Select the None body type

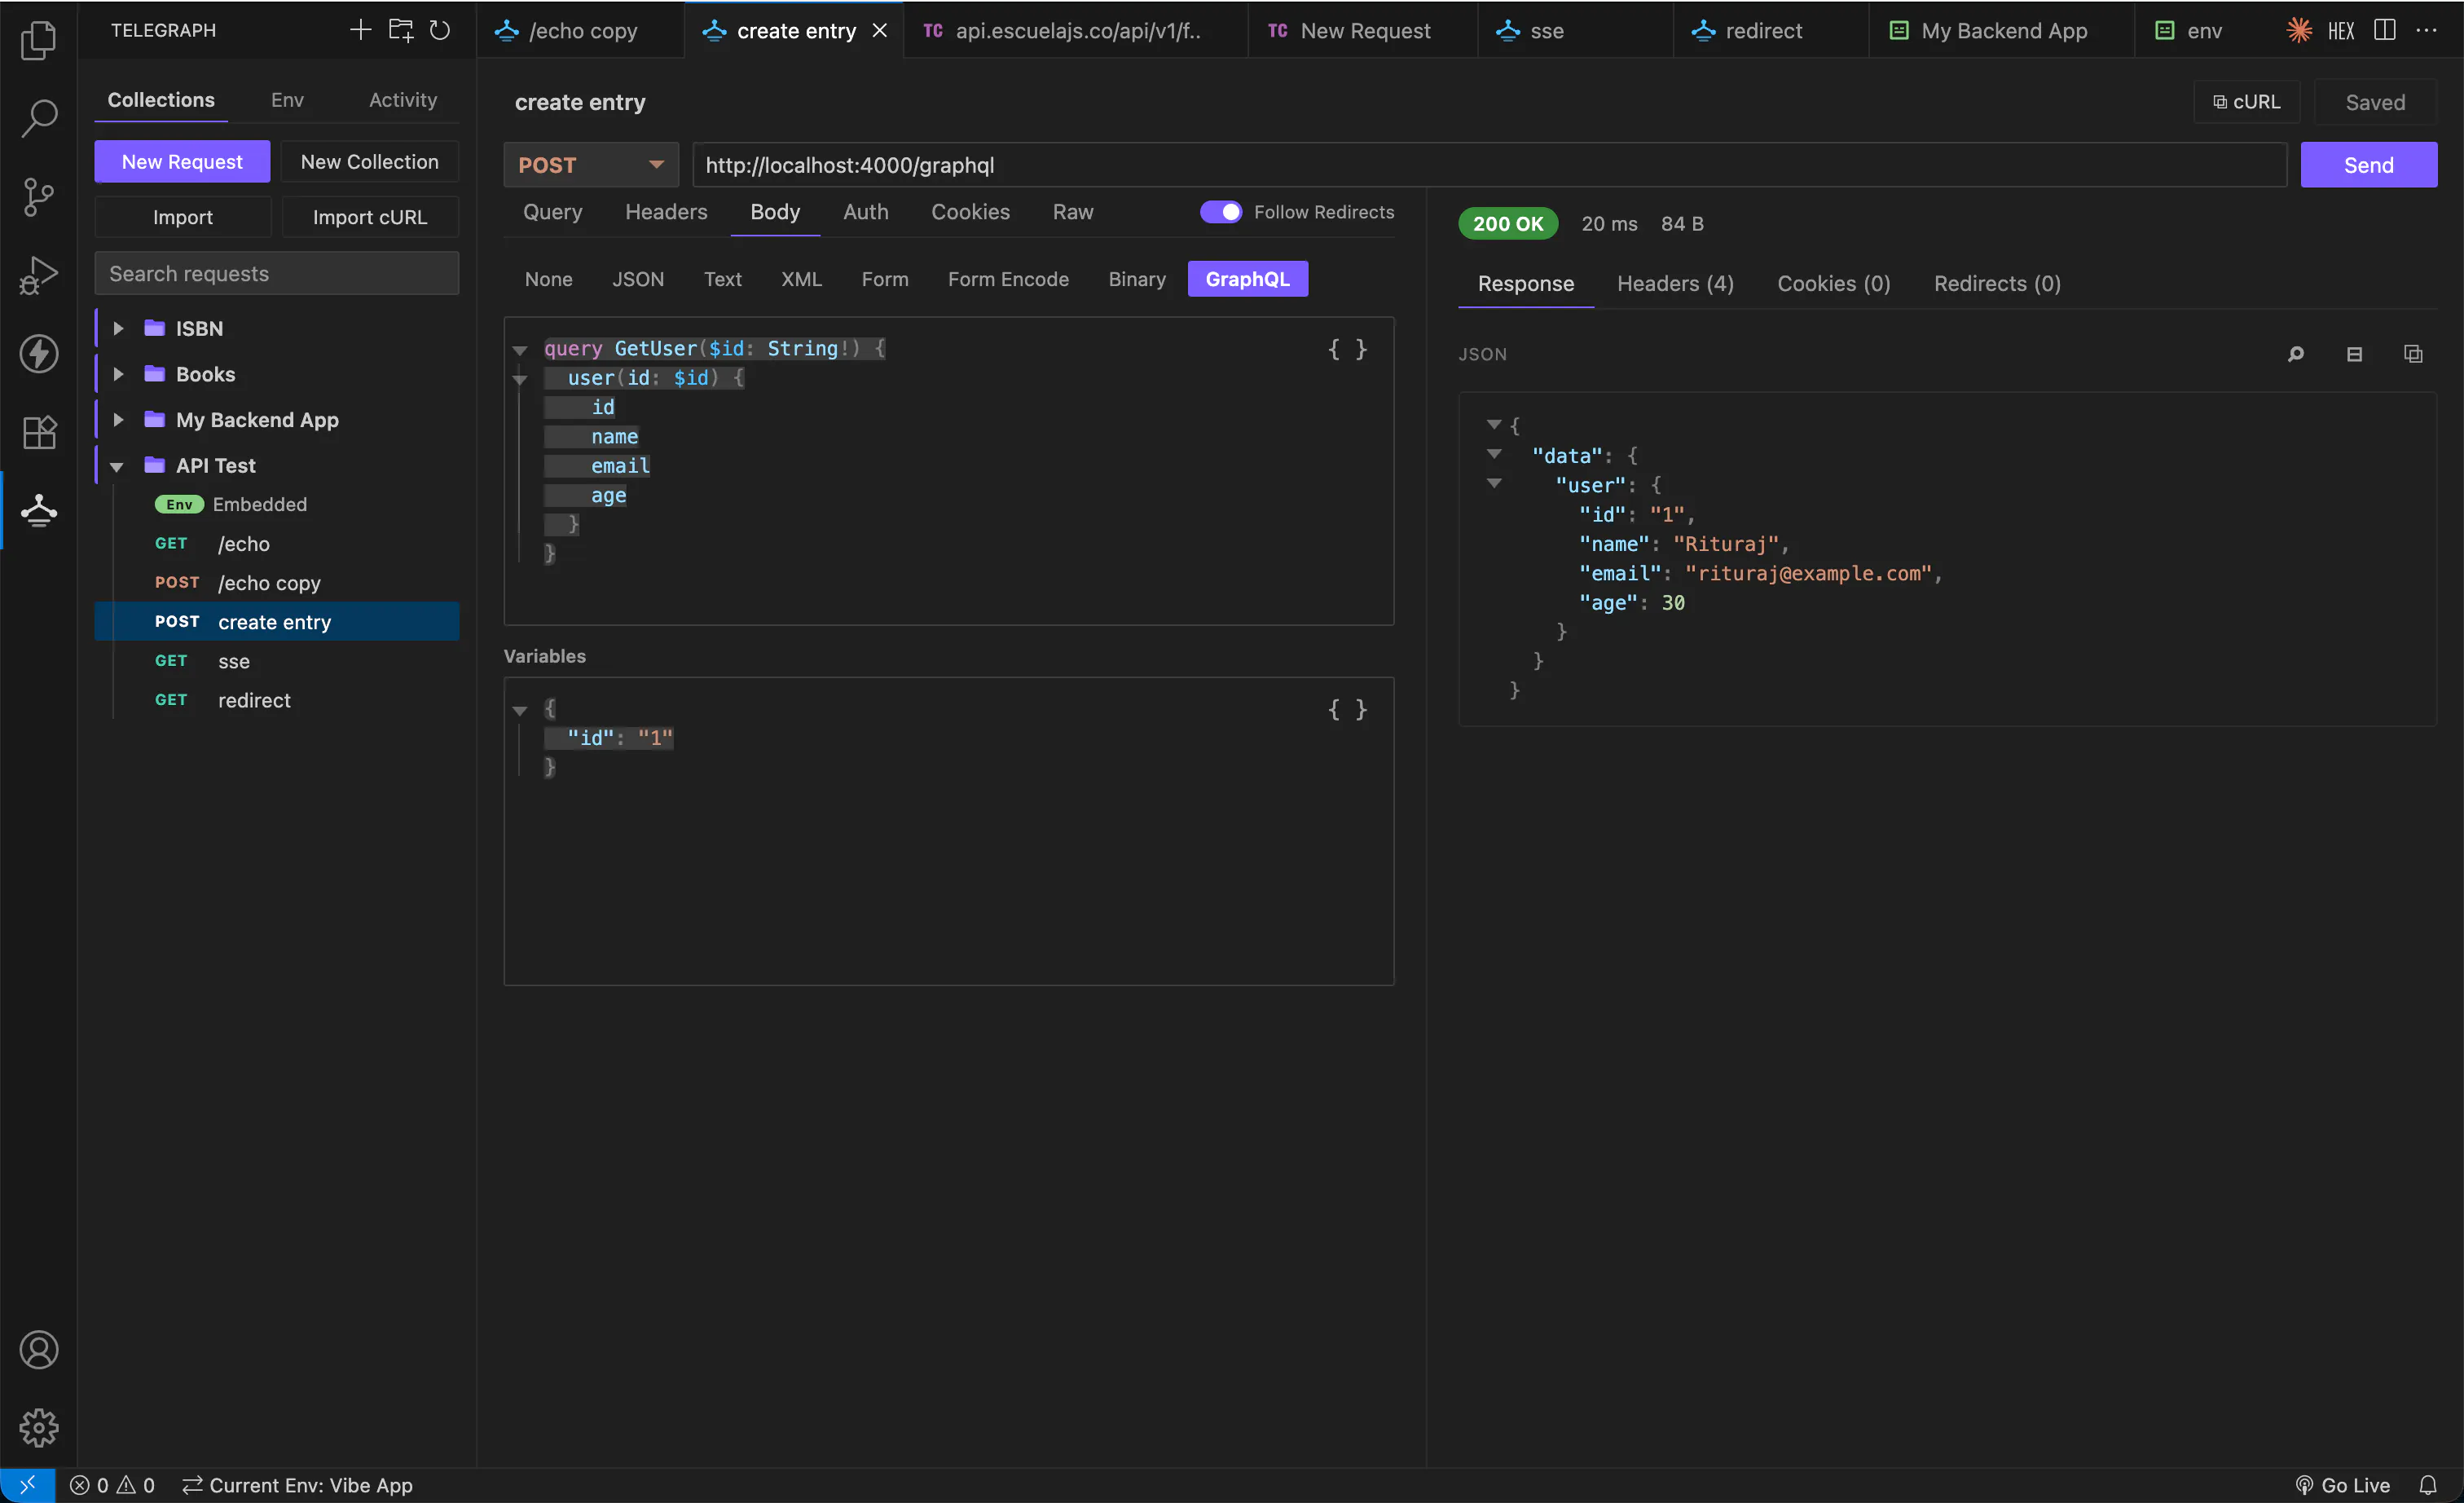coord(549,279)
